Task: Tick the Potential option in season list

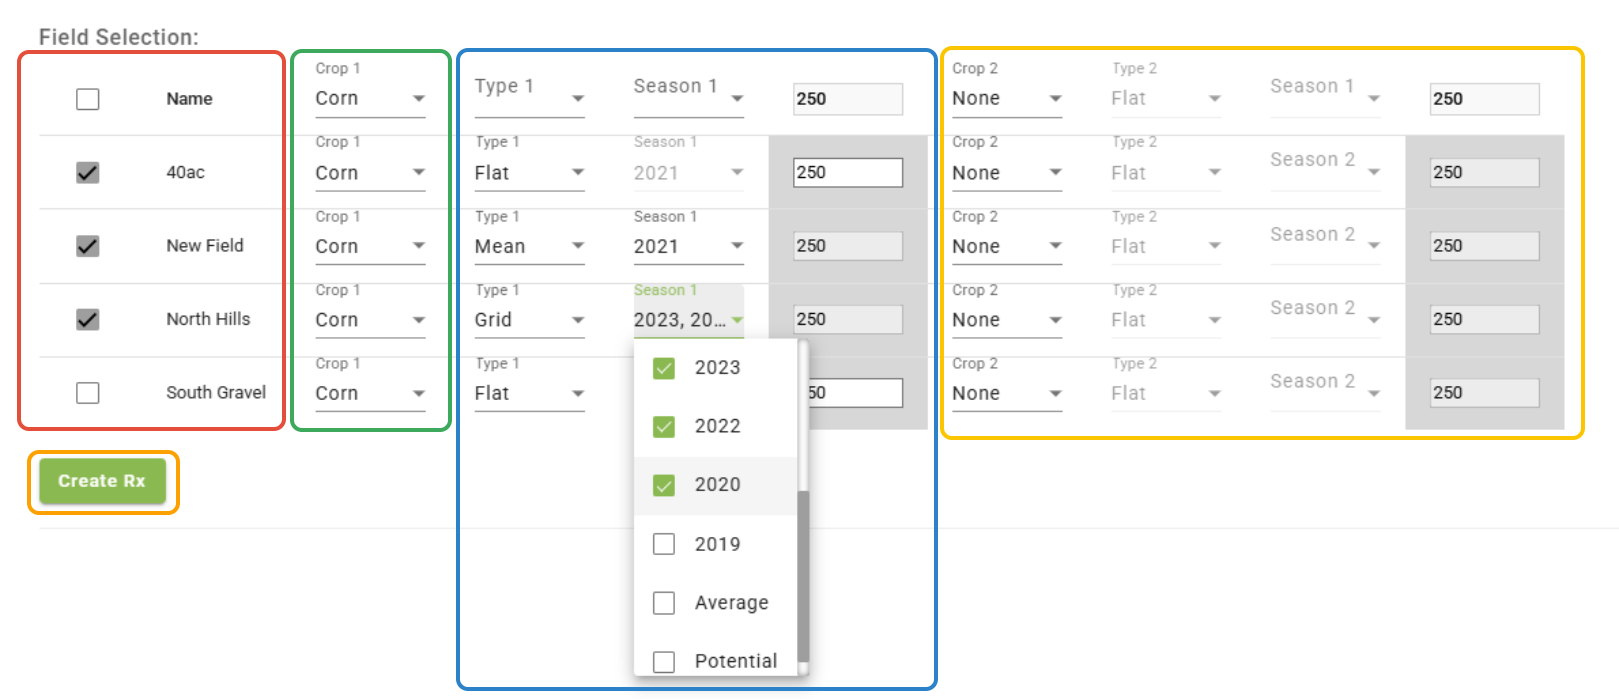Action: (664, 661)
